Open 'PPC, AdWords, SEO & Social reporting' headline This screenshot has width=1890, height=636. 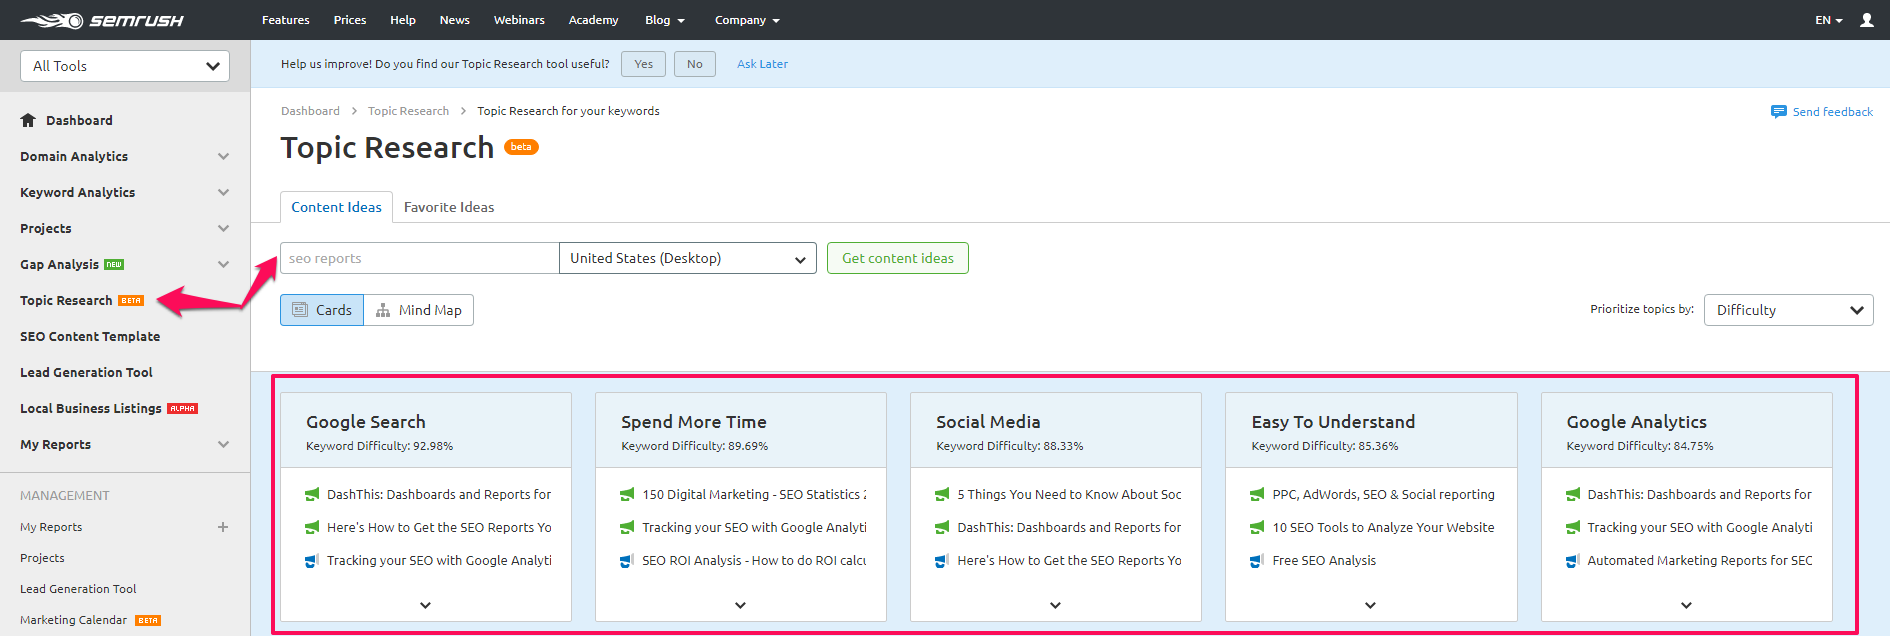pyautogui.click(x=1383, y=495)
